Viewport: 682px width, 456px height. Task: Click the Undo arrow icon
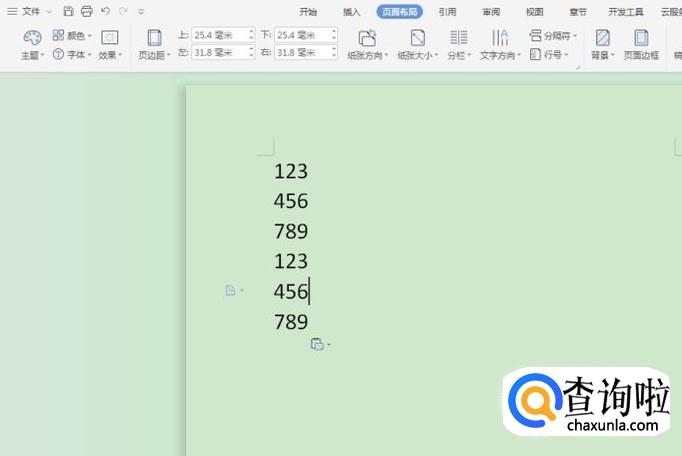pyautogui.click(x=105, y=11)
